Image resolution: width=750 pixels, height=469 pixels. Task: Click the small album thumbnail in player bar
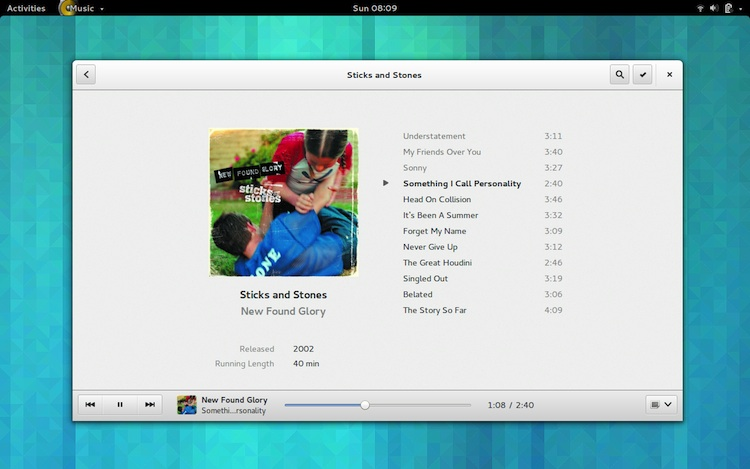coord(187,405)
